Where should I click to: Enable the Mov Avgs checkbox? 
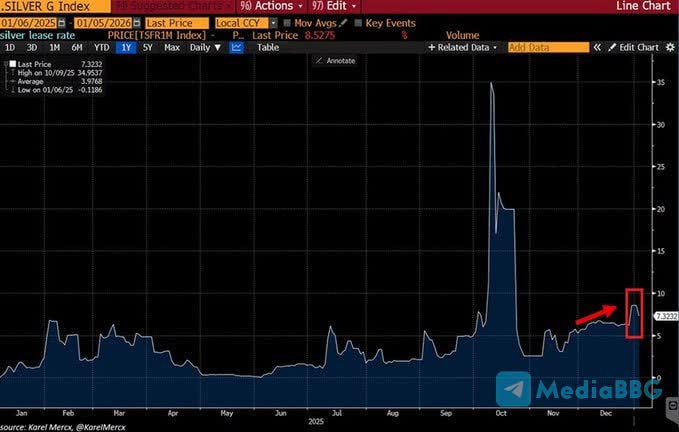(289, 21)
